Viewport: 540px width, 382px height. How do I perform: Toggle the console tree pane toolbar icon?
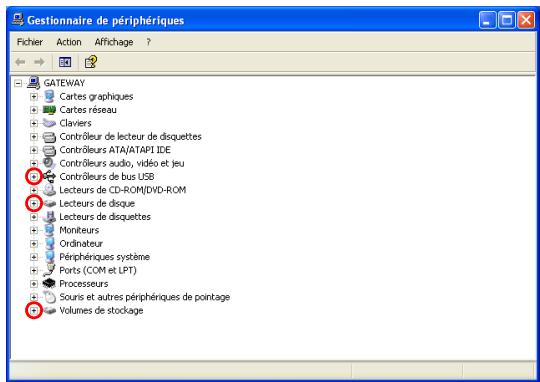pos(65,62)
